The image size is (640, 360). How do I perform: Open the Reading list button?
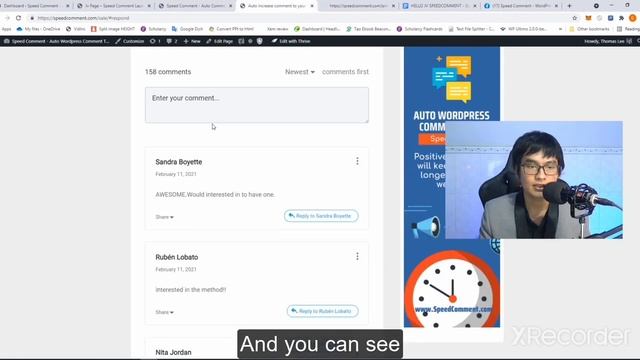point(628,29)
